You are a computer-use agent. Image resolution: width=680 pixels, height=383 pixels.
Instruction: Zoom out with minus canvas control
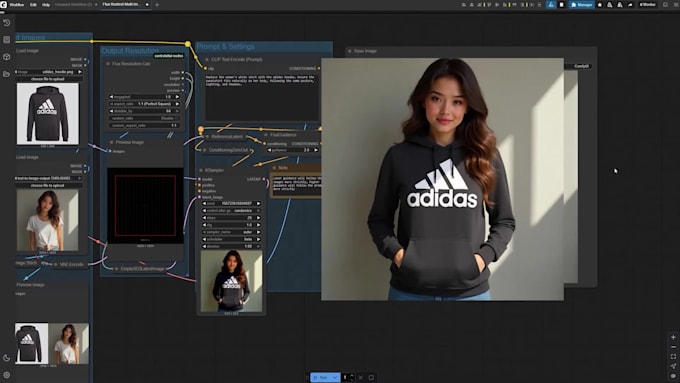click(x=673, y=347)
